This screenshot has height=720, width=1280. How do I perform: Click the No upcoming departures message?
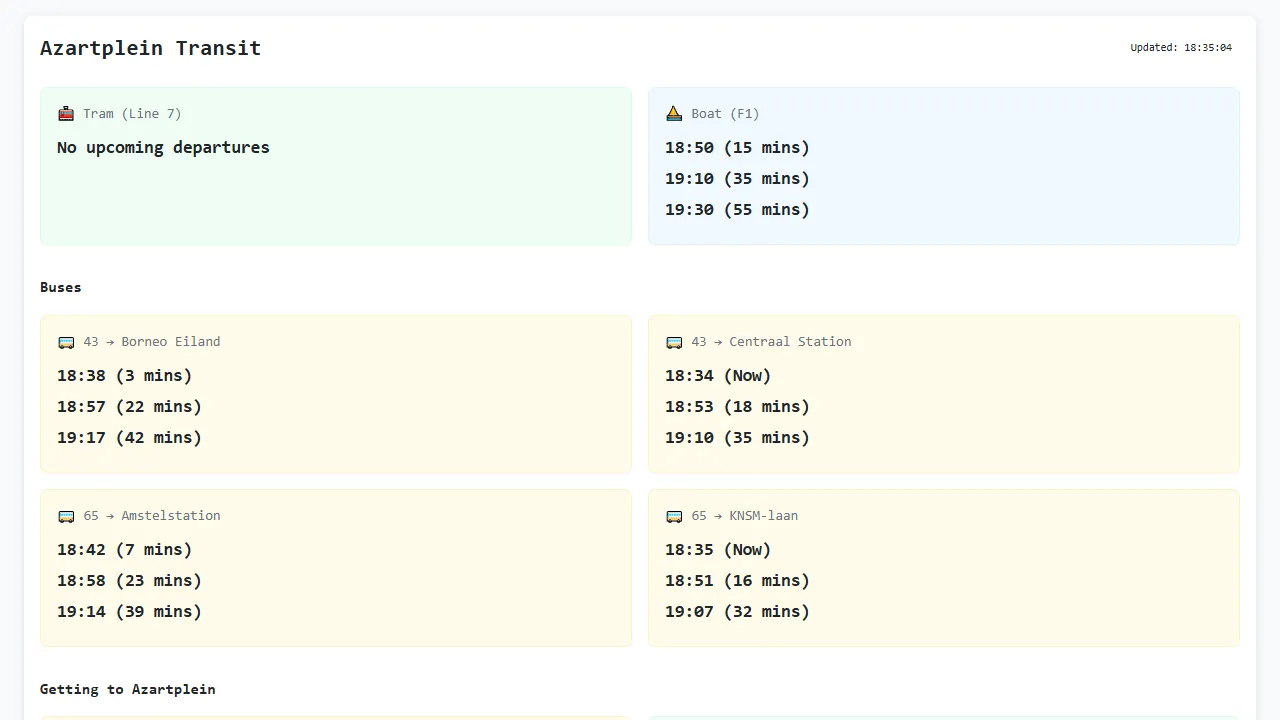(163, 147)
